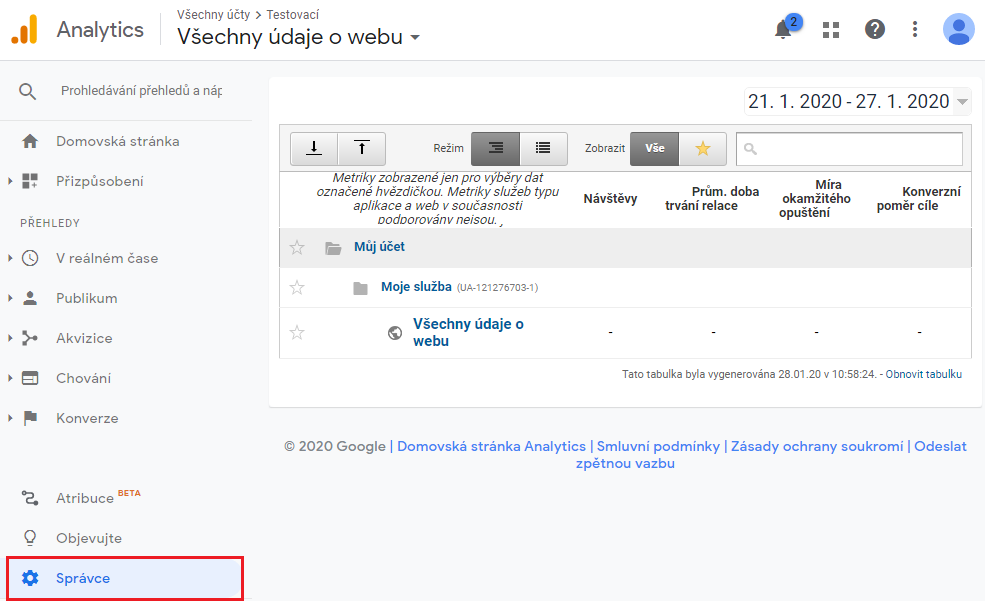The width and height of the screenshot is (985, 601).
Task: Click the Publikum person icon
Action: 30,298
